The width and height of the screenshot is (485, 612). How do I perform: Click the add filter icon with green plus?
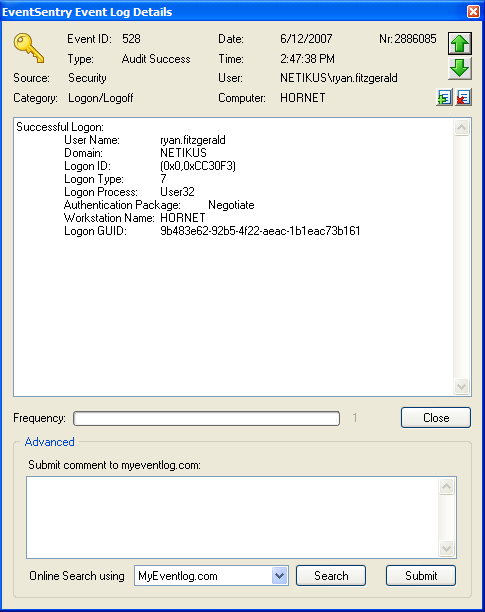[x=444, y=97]
